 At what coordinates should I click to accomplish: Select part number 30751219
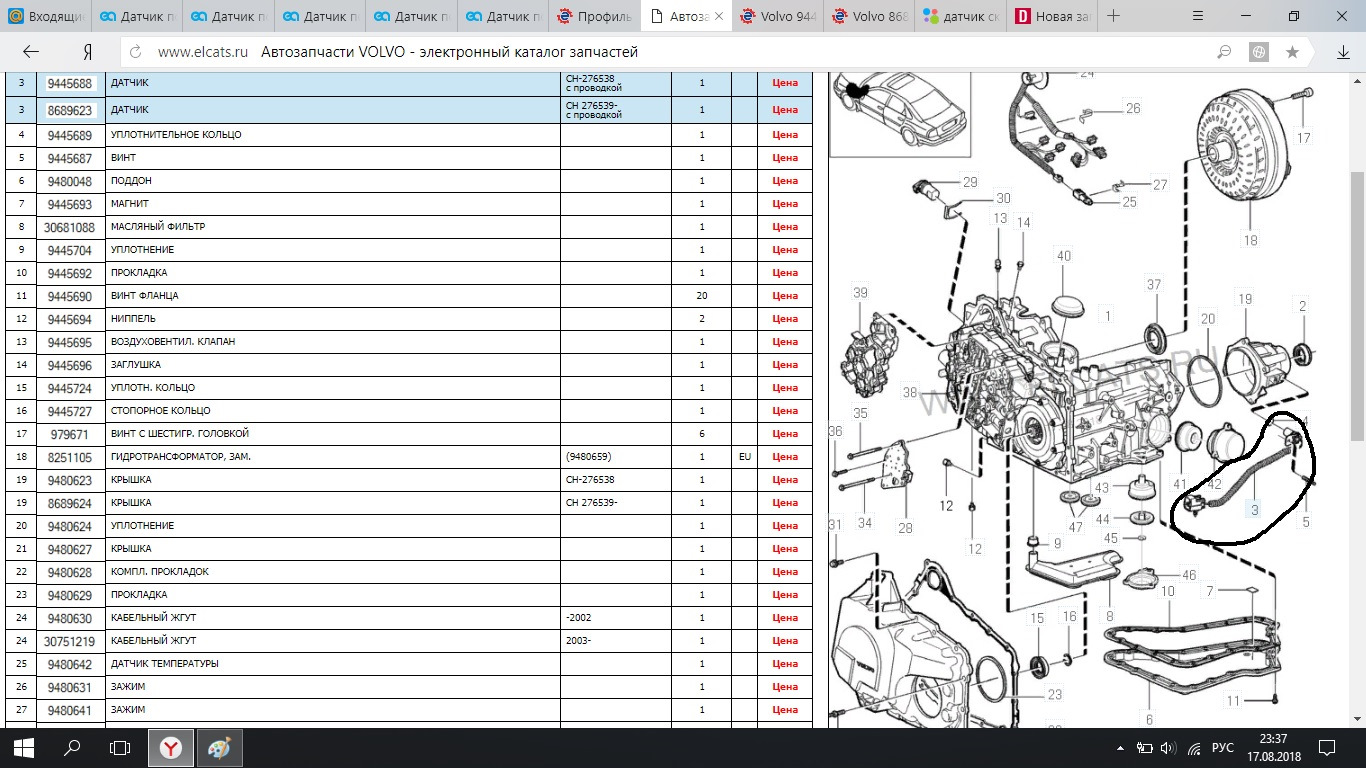point(69,641)
